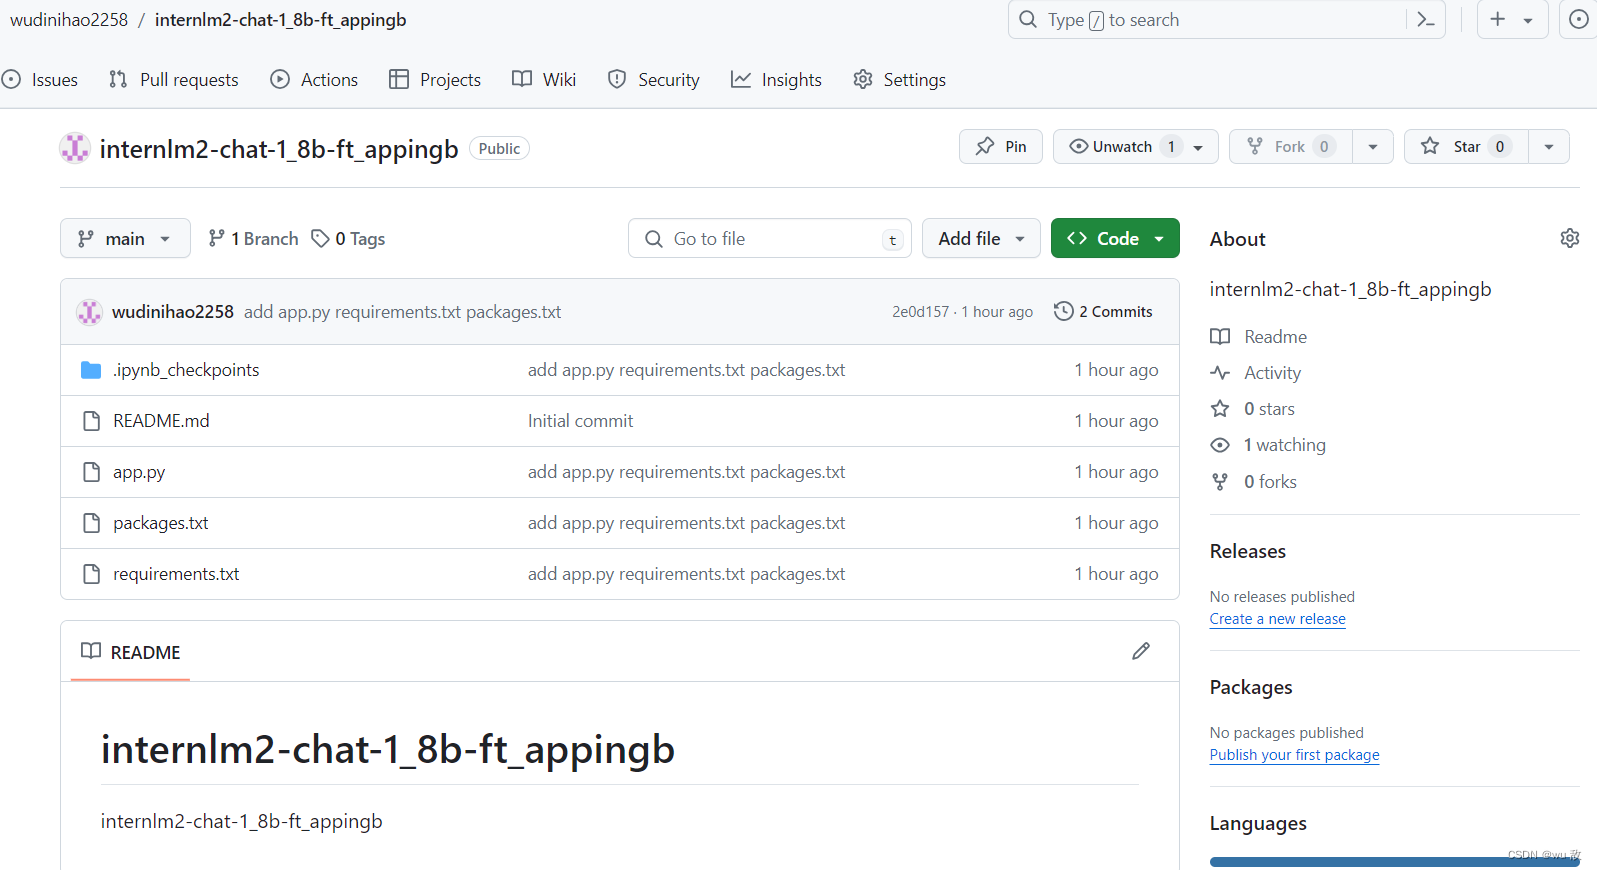The height and width of the screenshot is (870, 1597).
Task: Click the folder icon for .ipynb_checkpoints
Action: point(91,370)
